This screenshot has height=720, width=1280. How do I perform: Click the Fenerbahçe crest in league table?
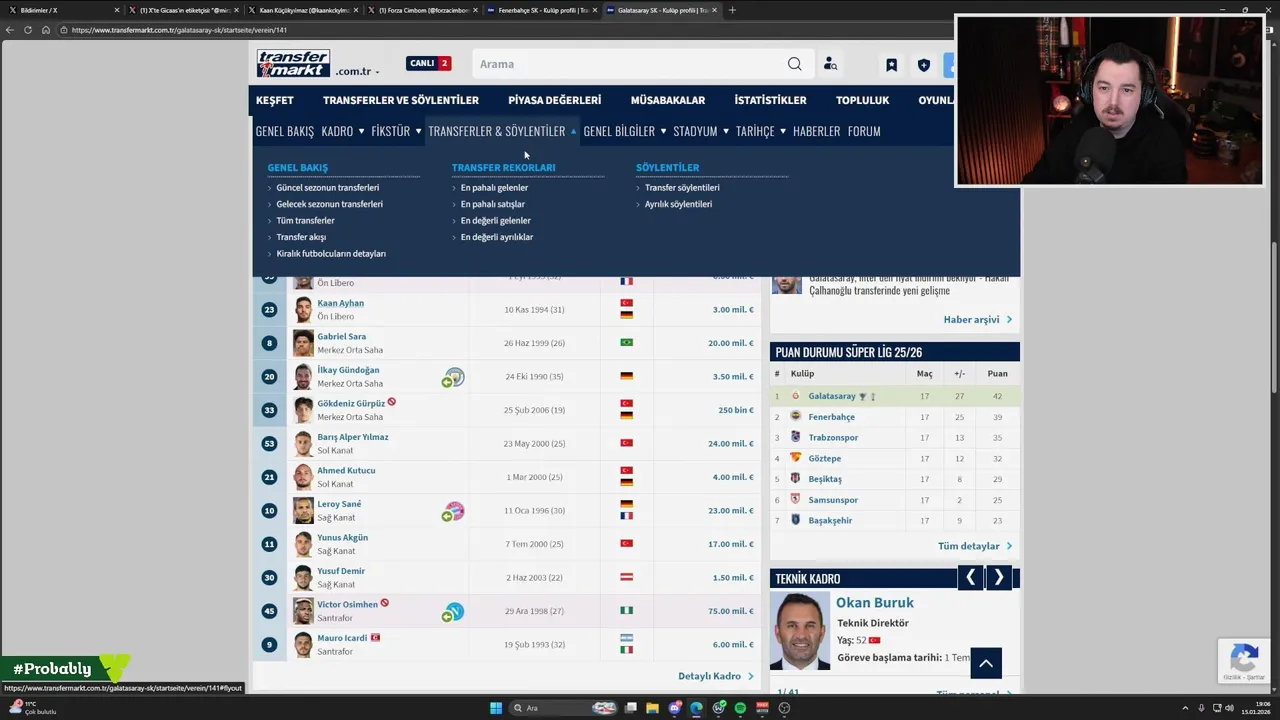tap(796, 416)
